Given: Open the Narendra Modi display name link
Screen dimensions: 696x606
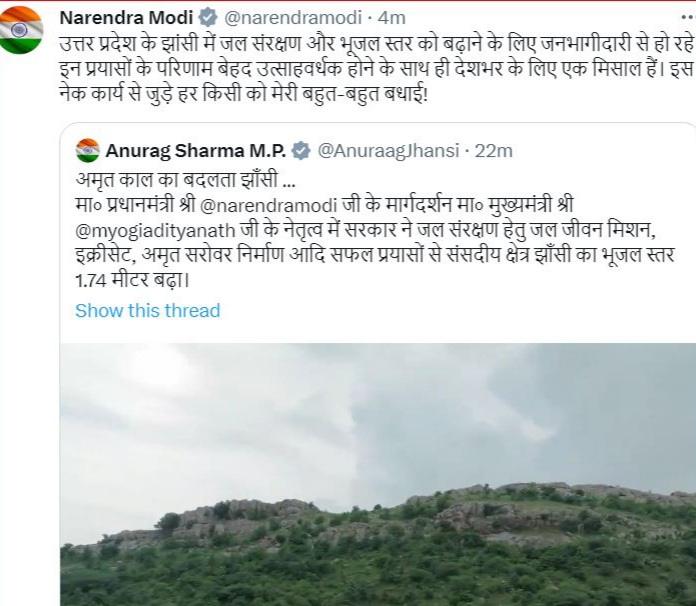Looking at the screenshot, I should [126, 18].
